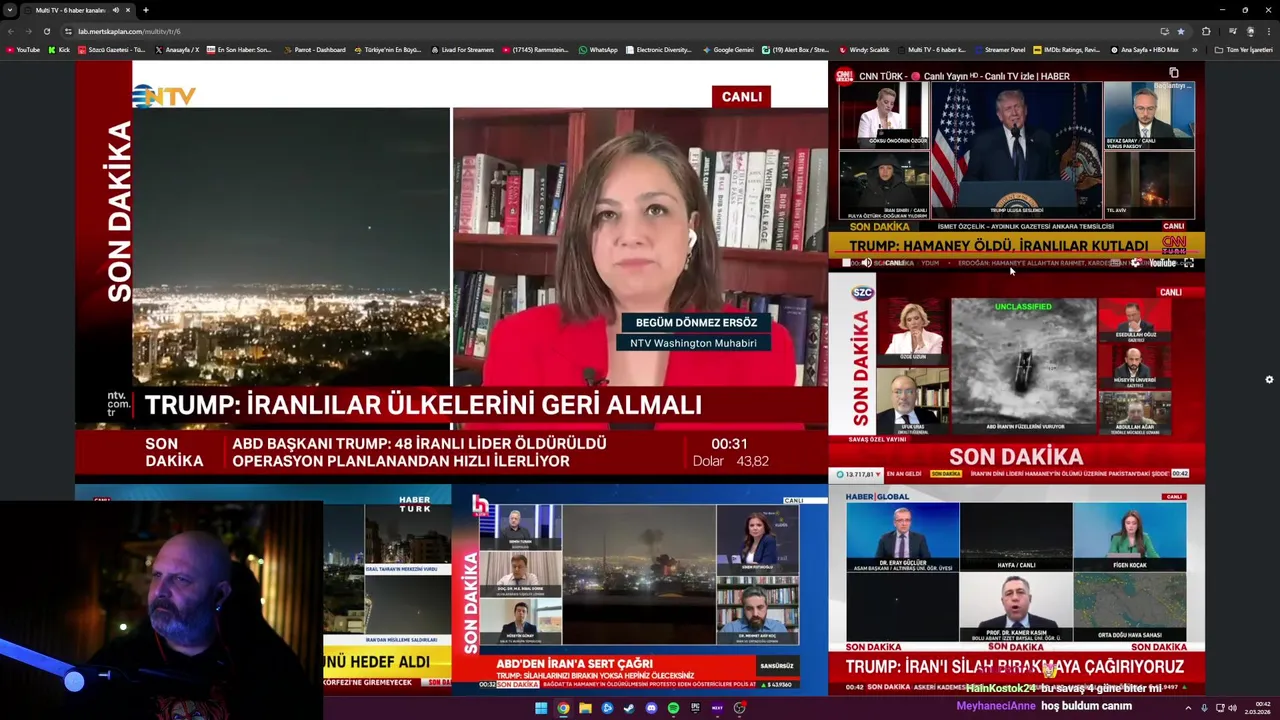The image size is (1280, 720).
Task: Open the Streamer Panel bookmark
Action: [1000, 49]
